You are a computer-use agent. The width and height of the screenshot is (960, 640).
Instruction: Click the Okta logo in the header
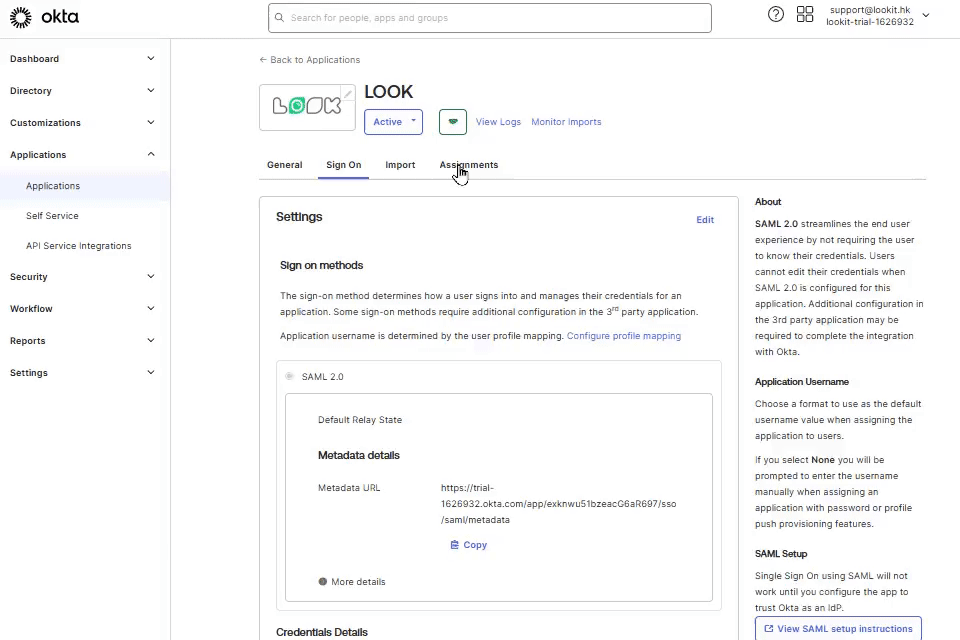click(44, 17)
